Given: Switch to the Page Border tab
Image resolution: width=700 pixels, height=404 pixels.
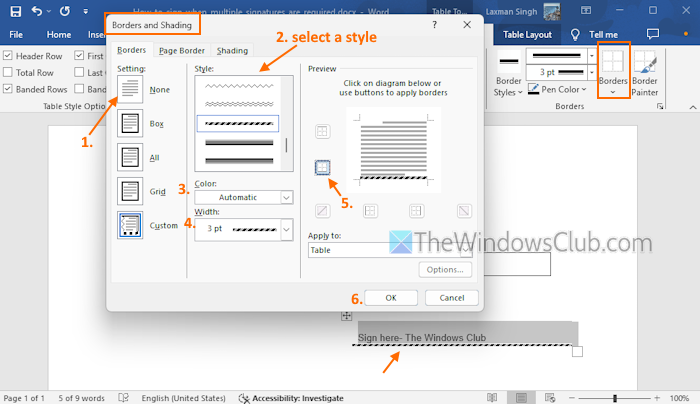Looking at the screenshot, I should click(182, 50).
